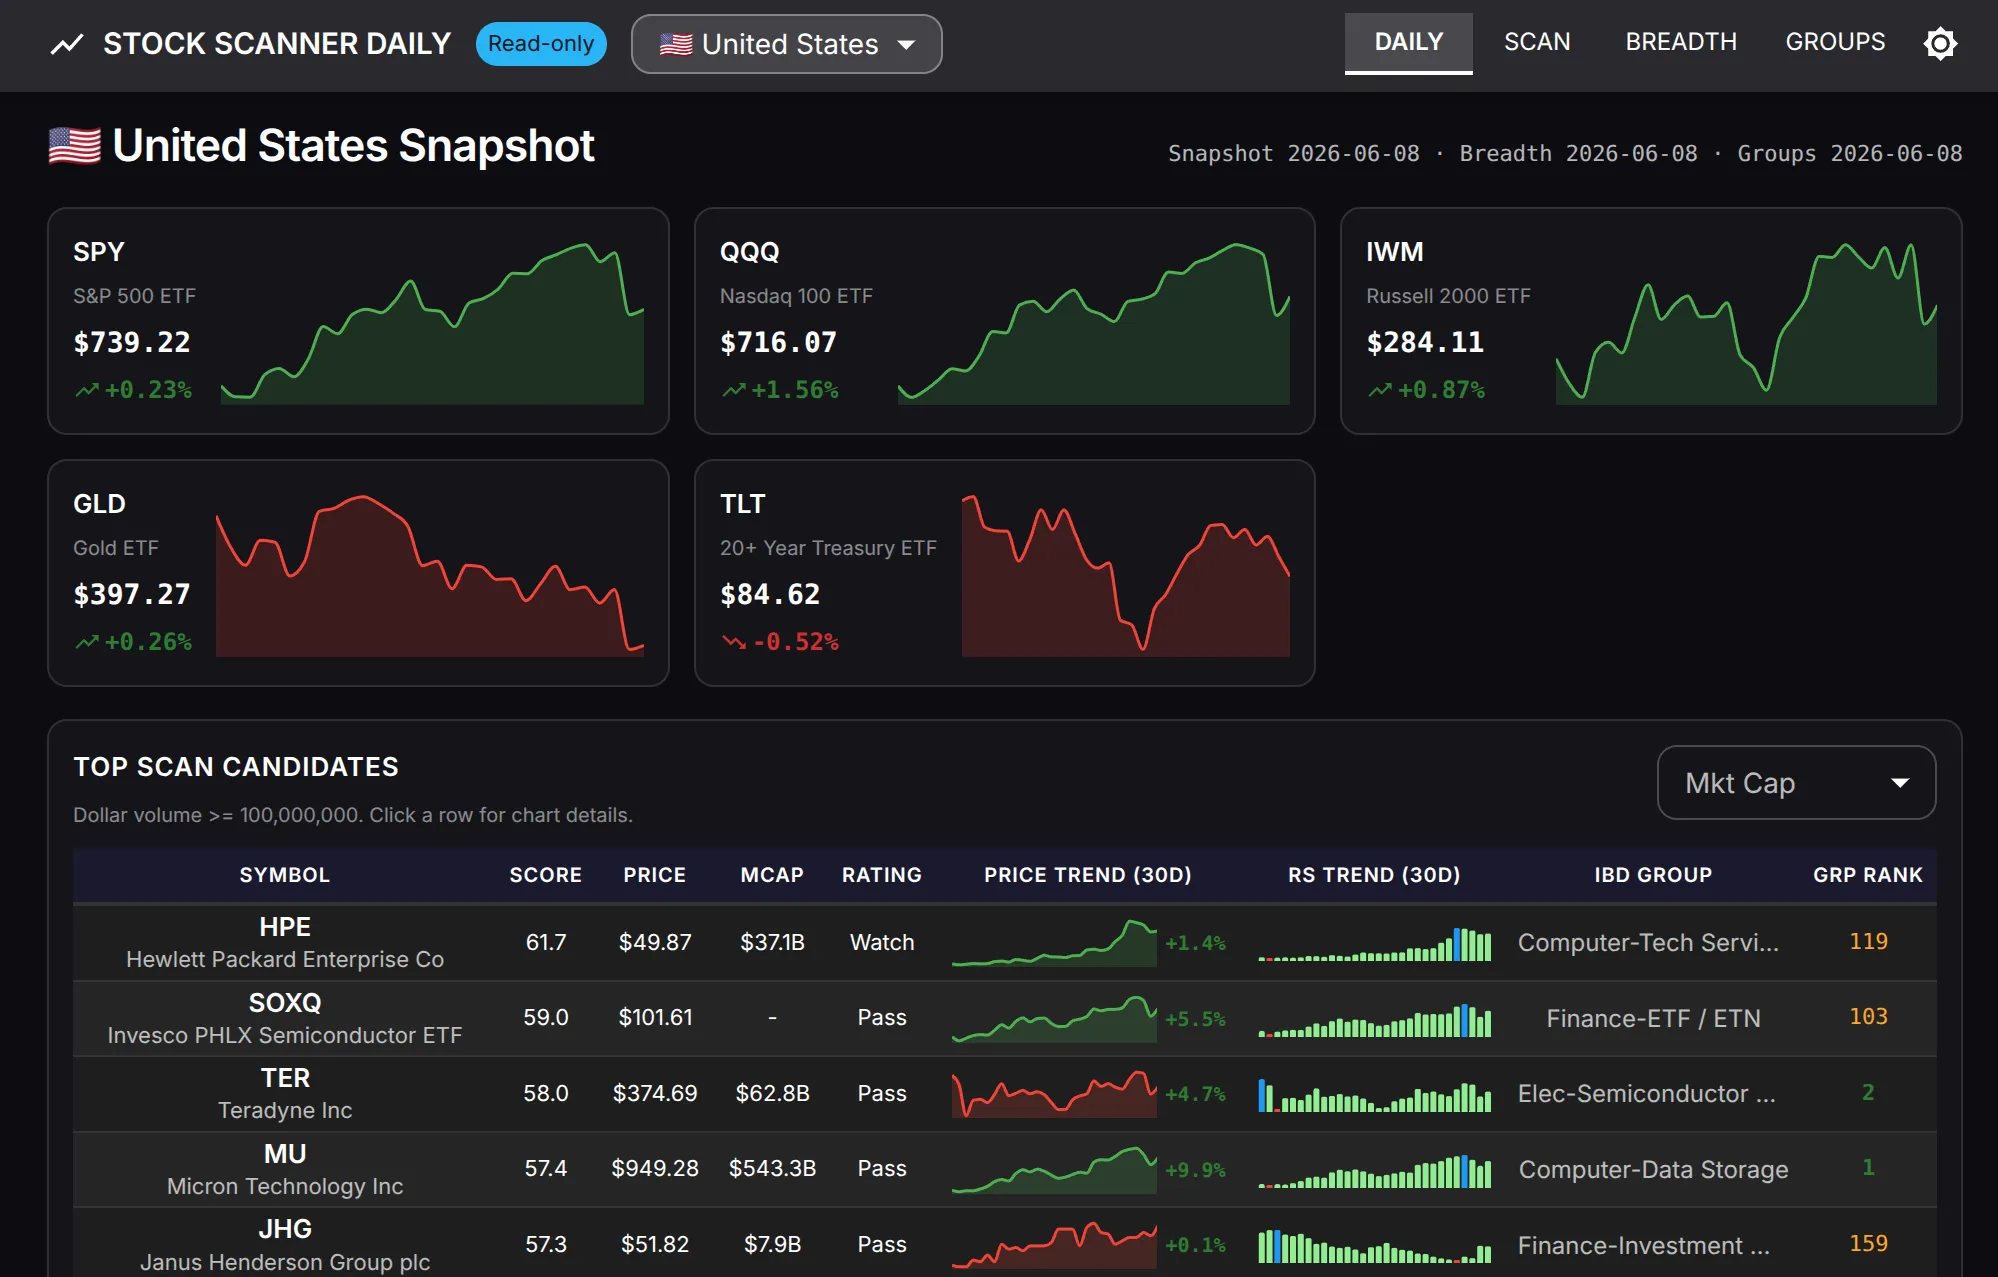
Task: Click RATING column header
Action: click(x=882, y=875)
